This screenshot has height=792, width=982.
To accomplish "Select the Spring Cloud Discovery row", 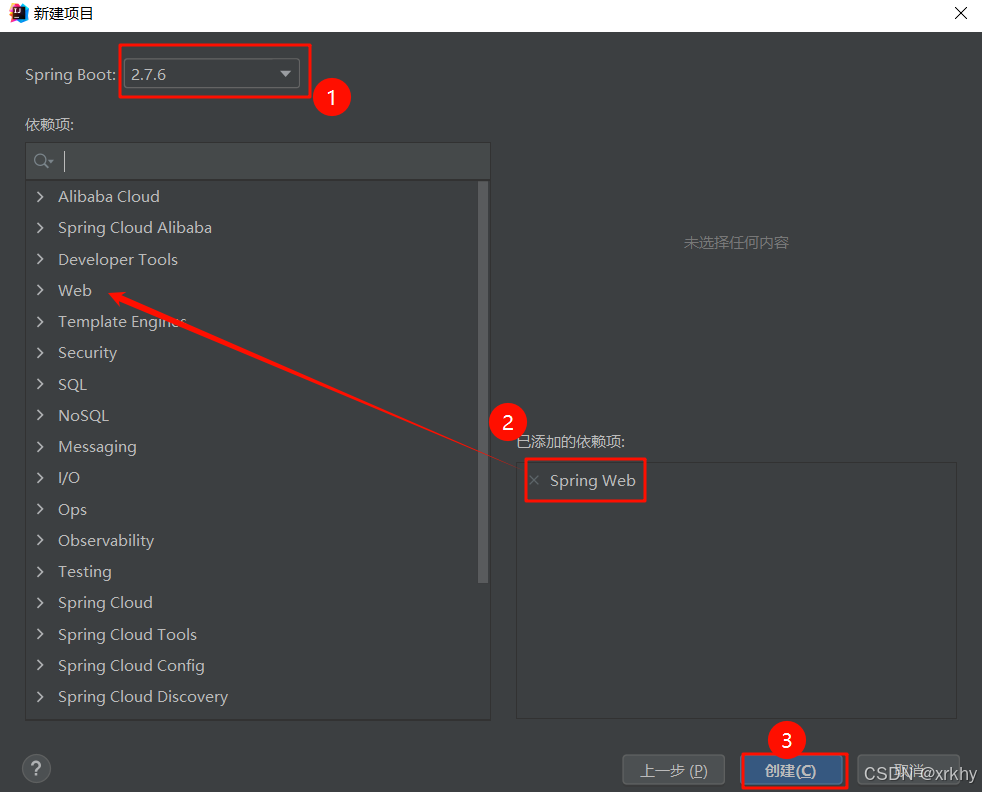I will [x=252, y=697].
